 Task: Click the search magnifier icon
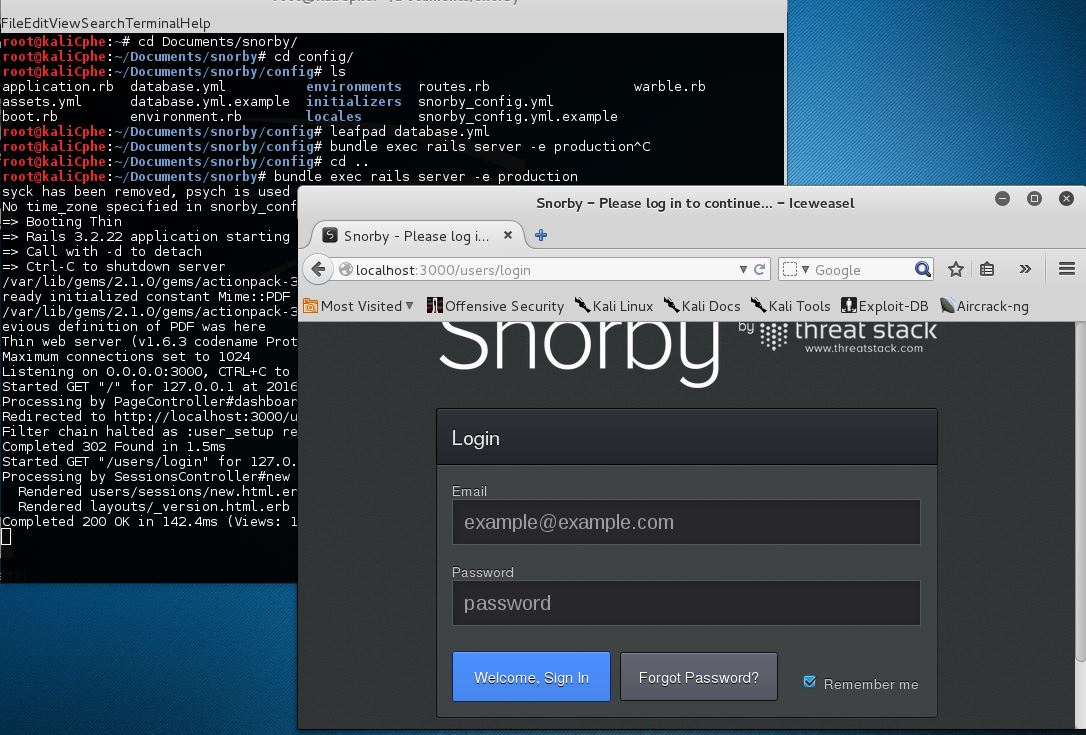tap(923, 269)
